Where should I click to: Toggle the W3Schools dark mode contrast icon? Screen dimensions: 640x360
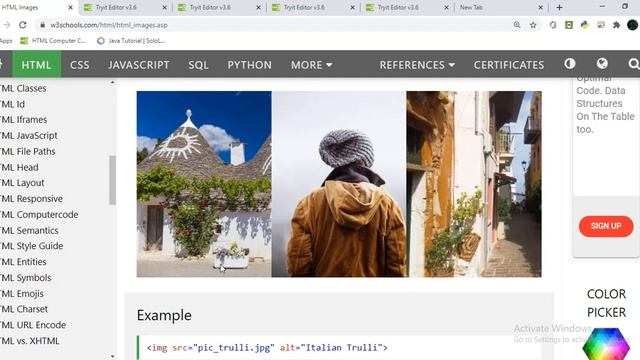[570, 64]
